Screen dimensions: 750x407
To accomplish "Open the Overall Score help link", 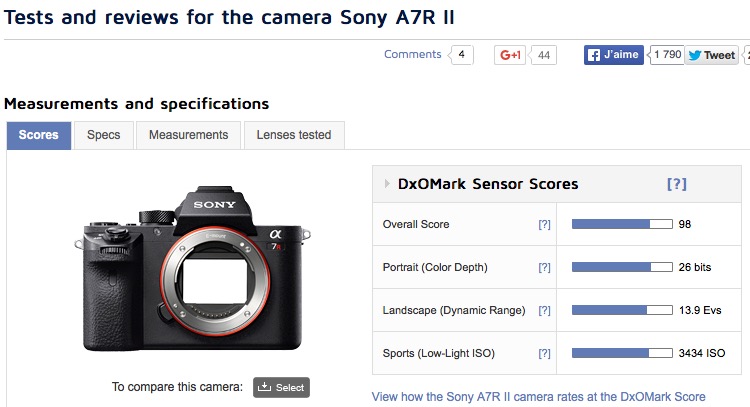I will click(544, 224).
